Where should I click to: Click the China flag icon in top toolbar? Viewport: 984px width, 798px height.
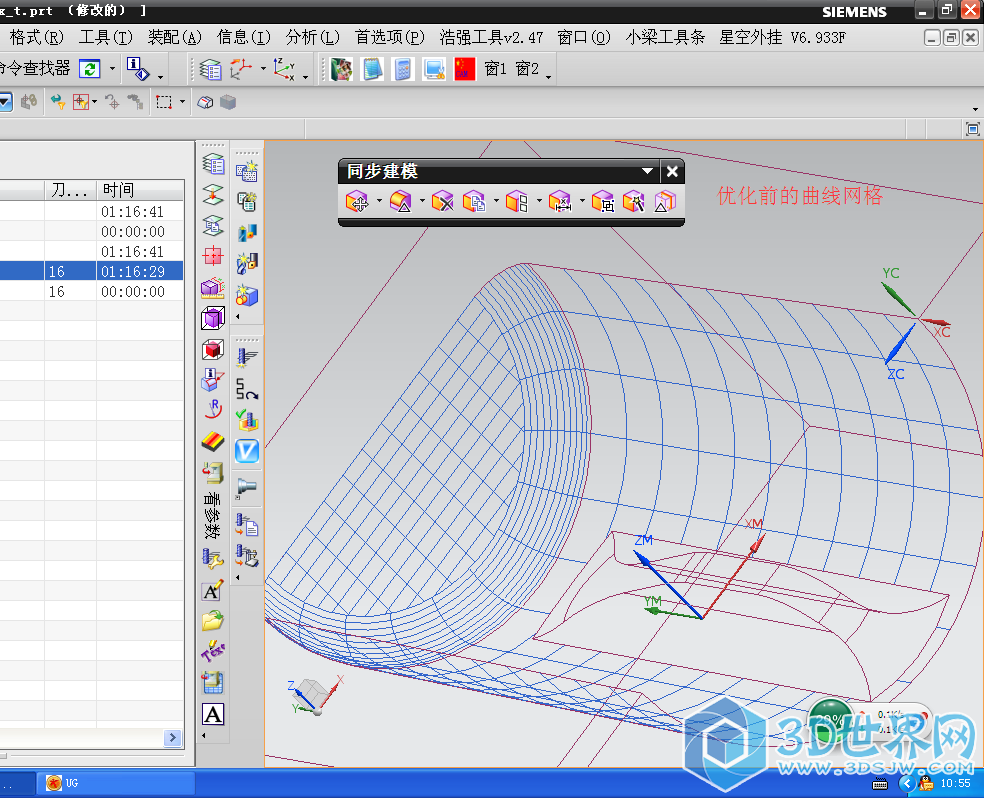[x=464, y=69]
